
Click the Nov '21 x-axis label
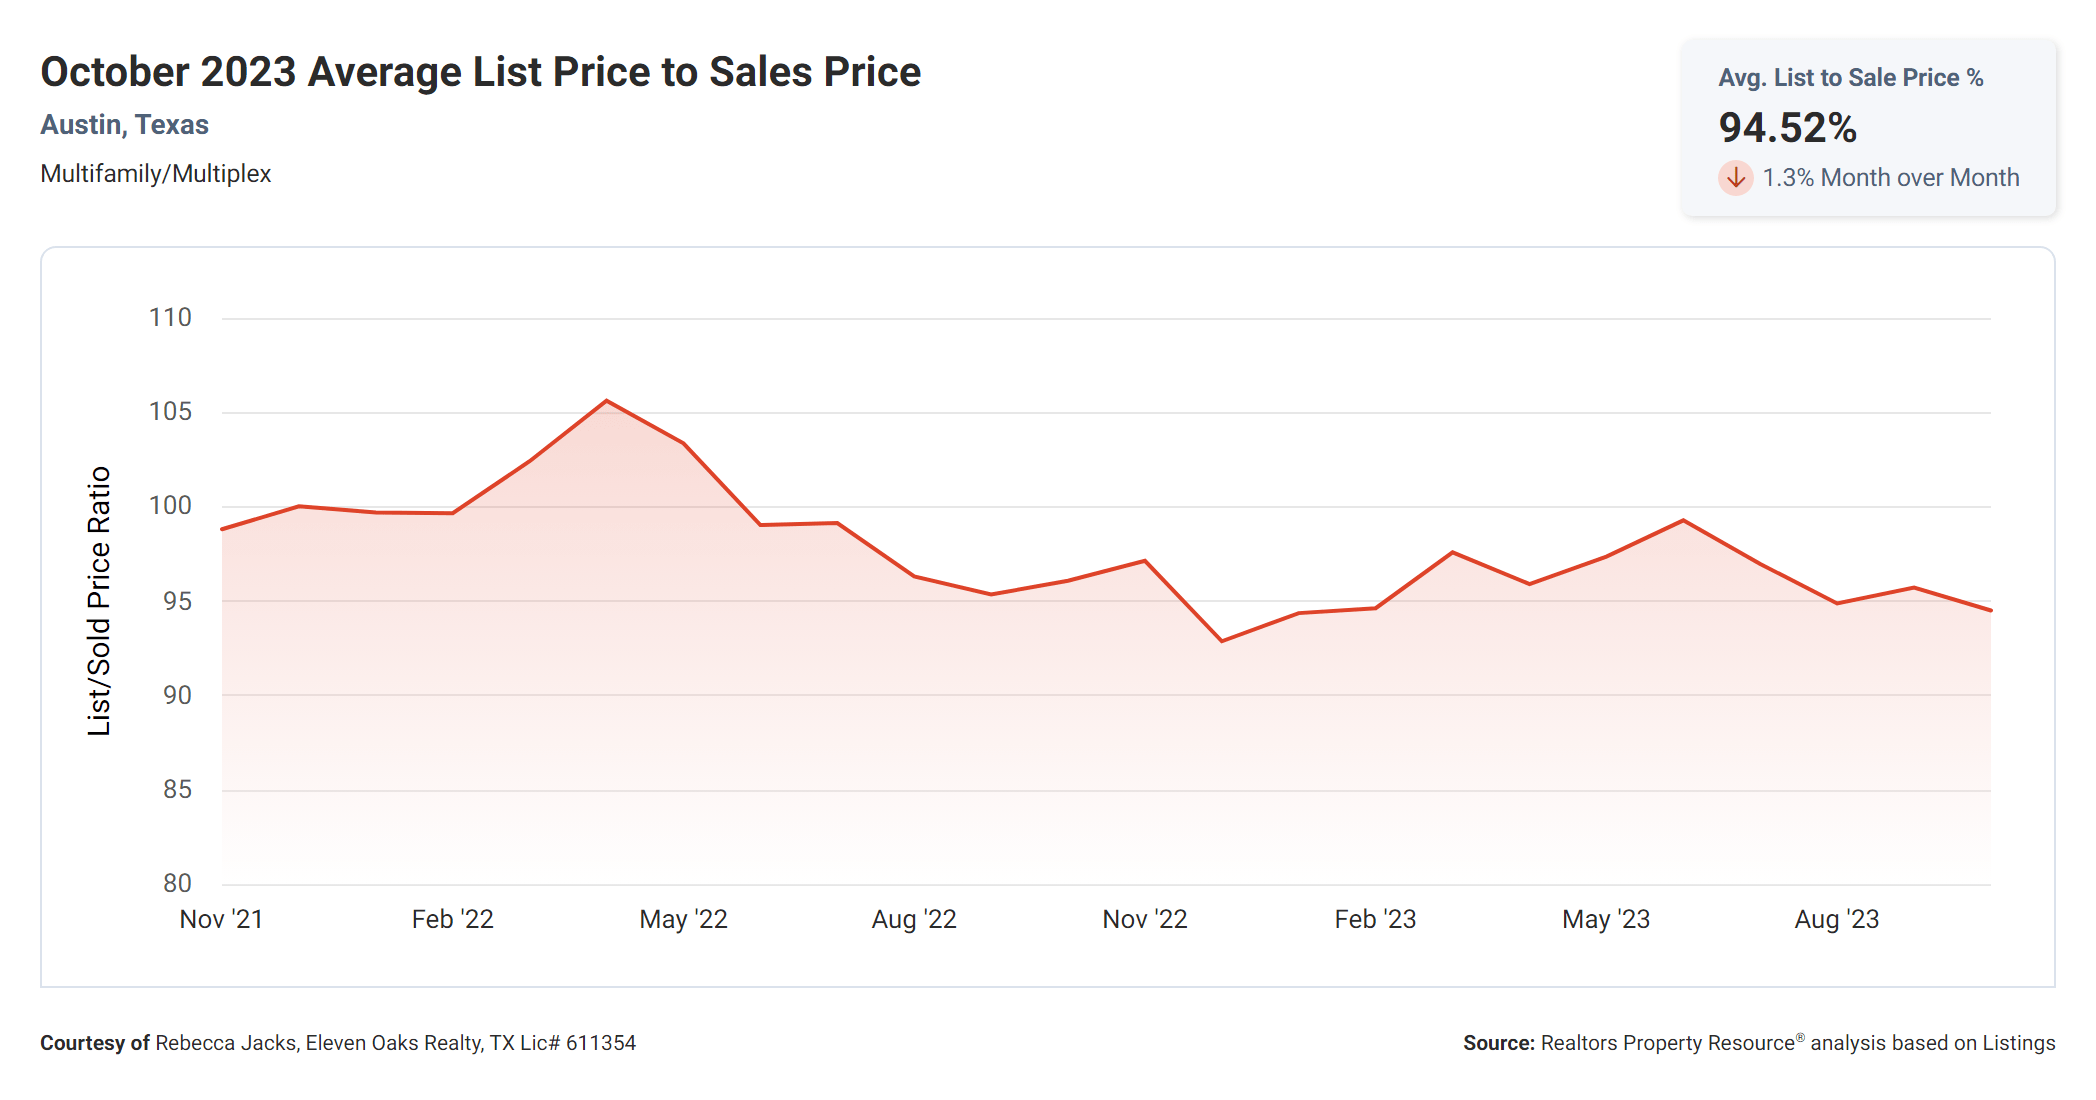tap(221, 919)
